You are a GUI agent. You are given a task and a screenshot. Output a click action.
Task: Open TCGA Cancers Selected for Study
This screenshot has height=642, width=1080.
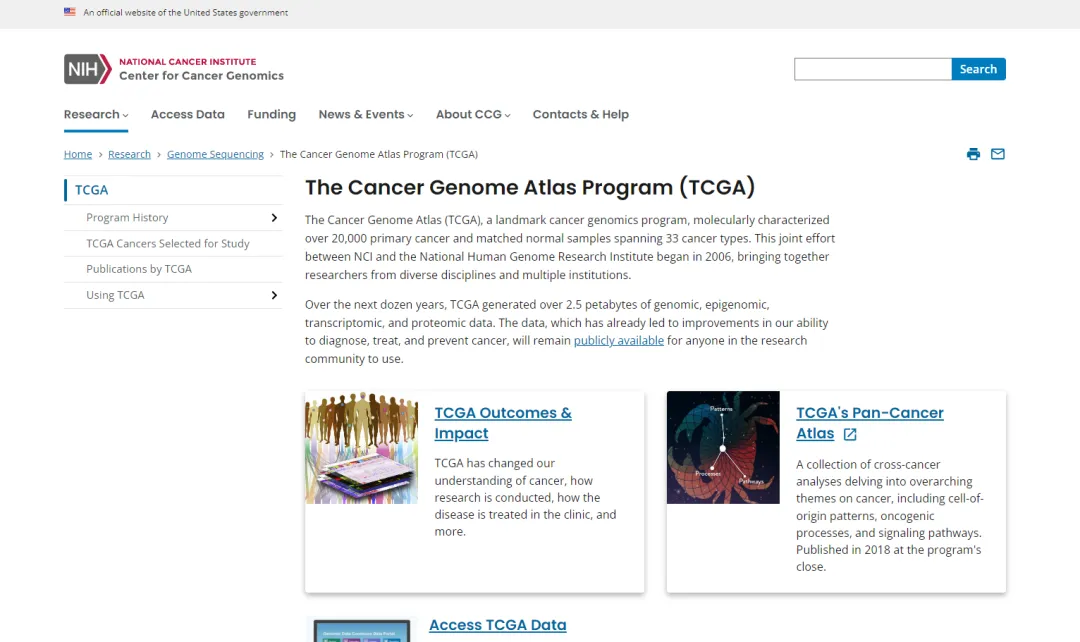coord(168,243)
